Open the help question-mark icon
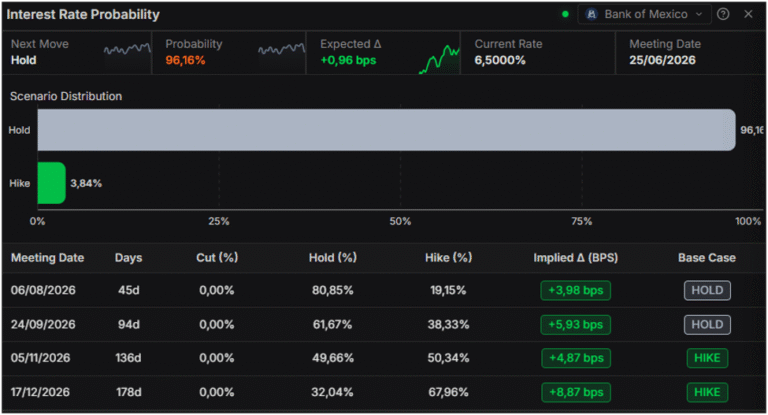 (x=723, y=14)
